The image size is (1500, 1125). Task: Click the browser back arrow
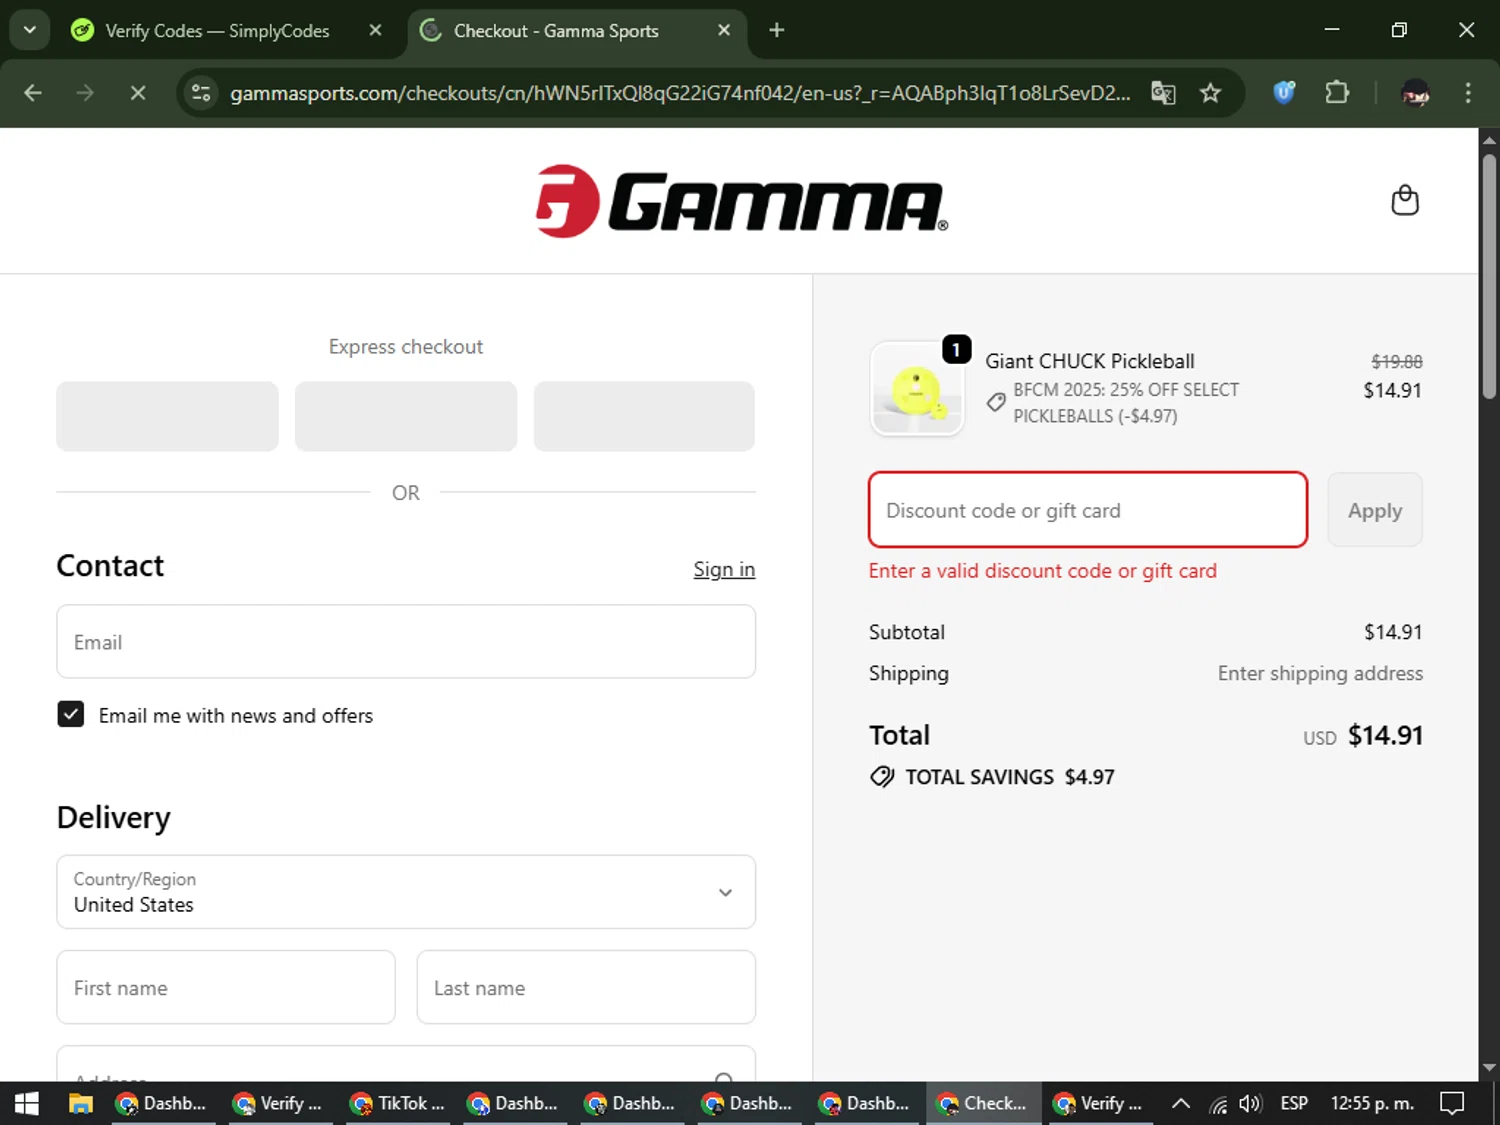pos(33,93)
